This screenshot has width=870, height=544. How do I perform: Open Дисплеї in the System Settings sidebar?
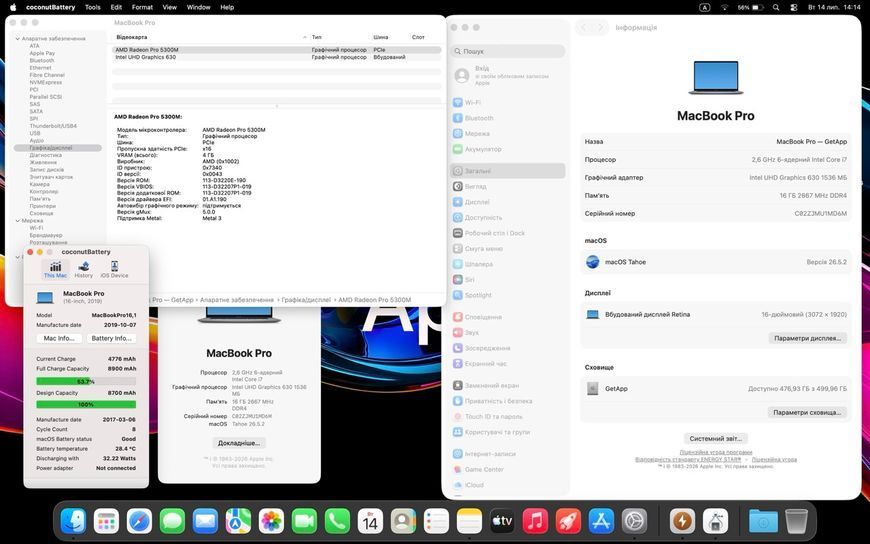point(508,202)
